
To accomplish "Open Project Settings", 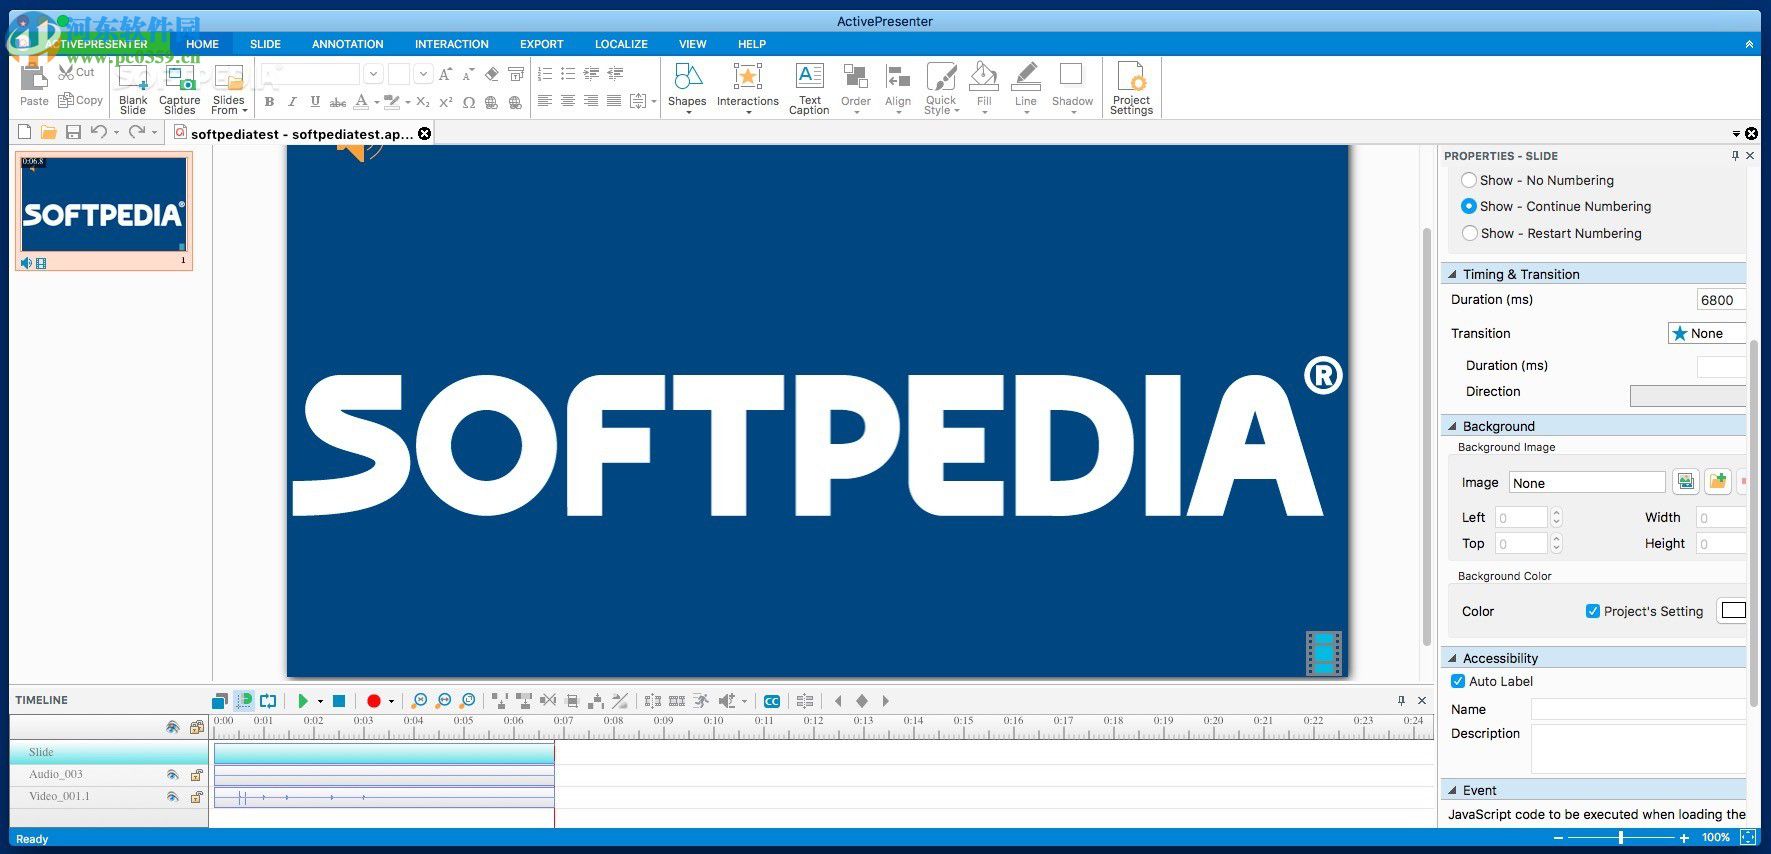I will click(1131, 89).
